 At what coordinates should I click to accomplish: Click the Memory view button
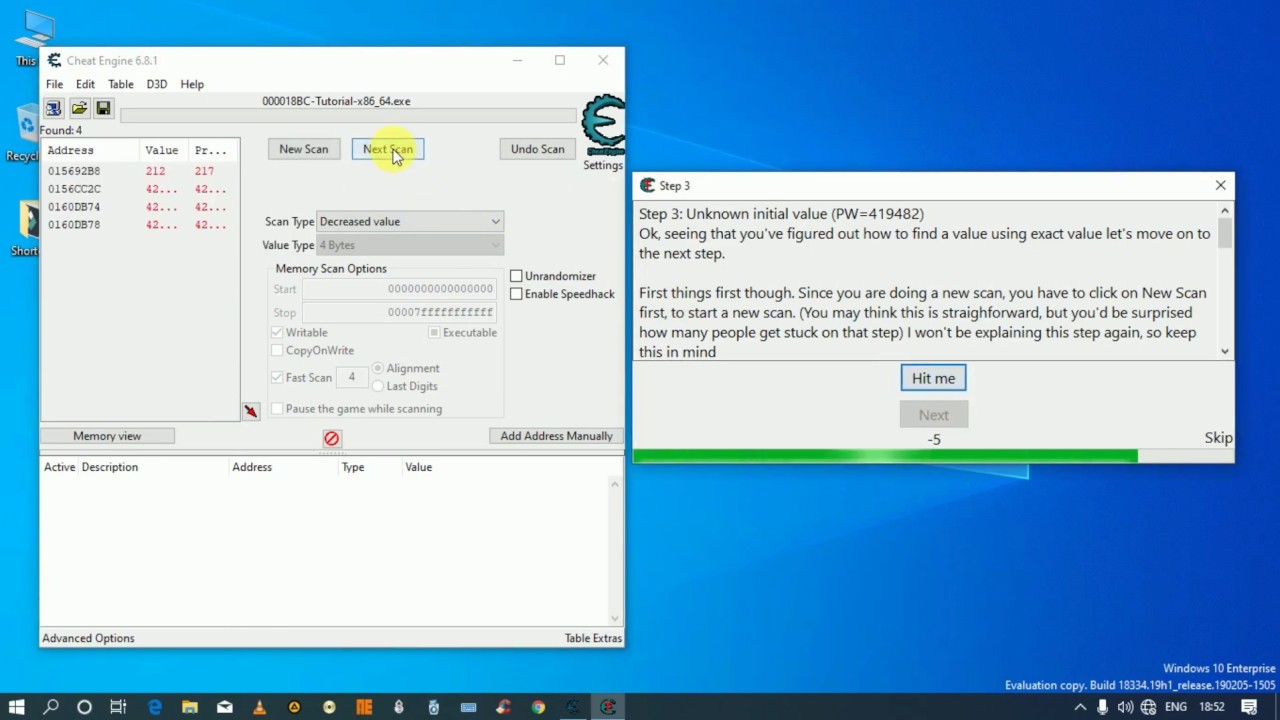(107, 436)
